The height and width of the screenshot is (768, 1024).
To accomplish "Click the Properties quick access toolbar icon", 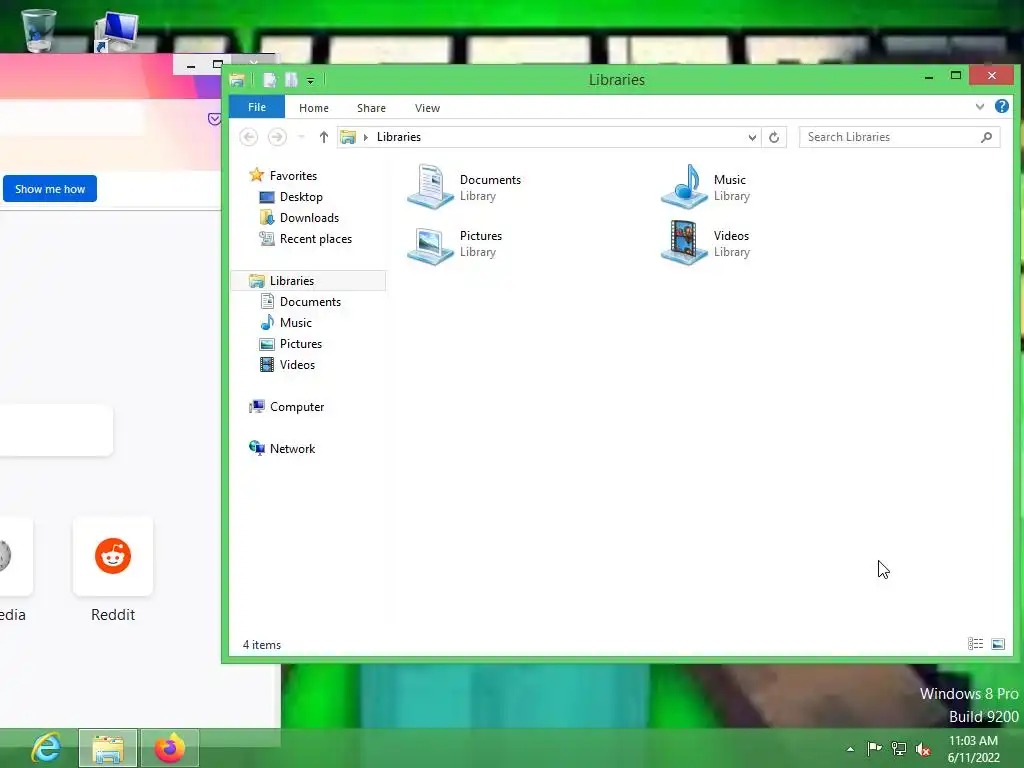I will point(270,80).
